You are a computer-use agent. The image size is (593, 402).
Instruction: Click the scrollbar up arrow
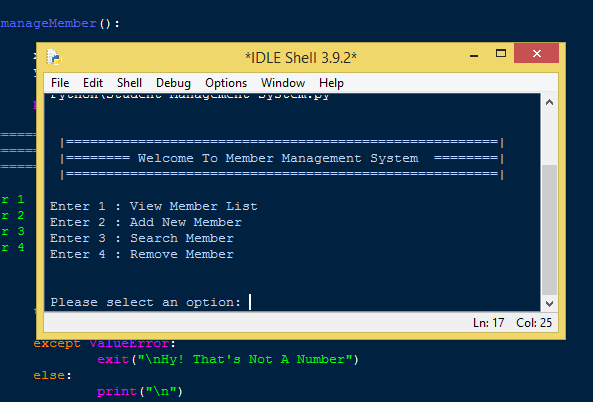tap(550, 102)
